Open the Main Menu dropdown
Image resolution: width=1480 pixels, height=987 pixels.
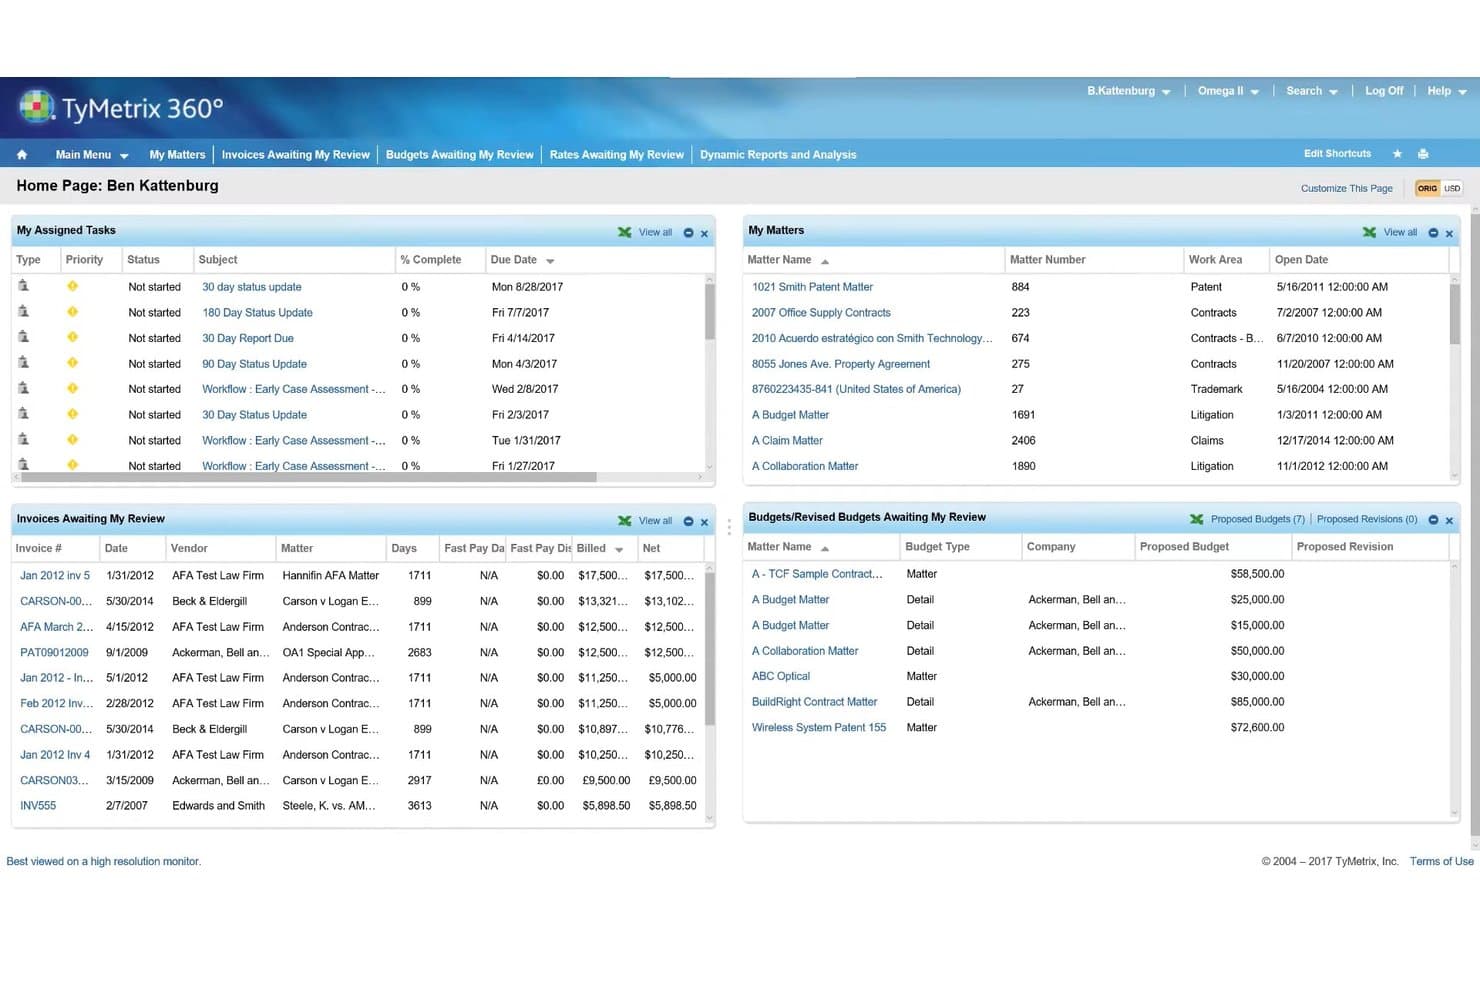tap(92, 155)
